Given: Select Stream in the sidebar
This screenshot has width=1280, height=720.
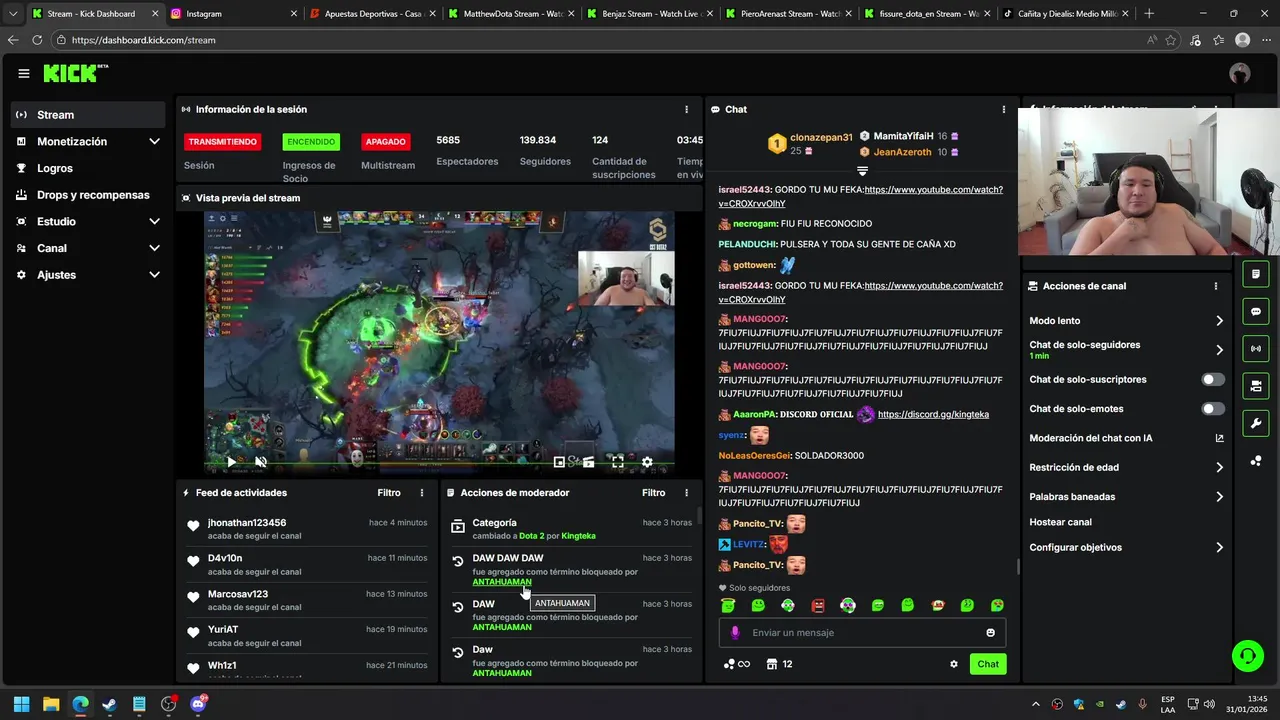Looking at the screenshot, I should pyautogui.click(x=88, y=115).
